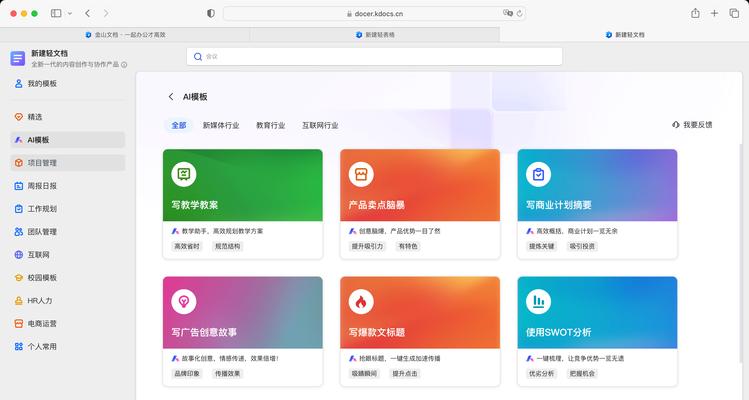Switch to the 金山文档 browser tab

pyautogui.click(x=125, y=34)
